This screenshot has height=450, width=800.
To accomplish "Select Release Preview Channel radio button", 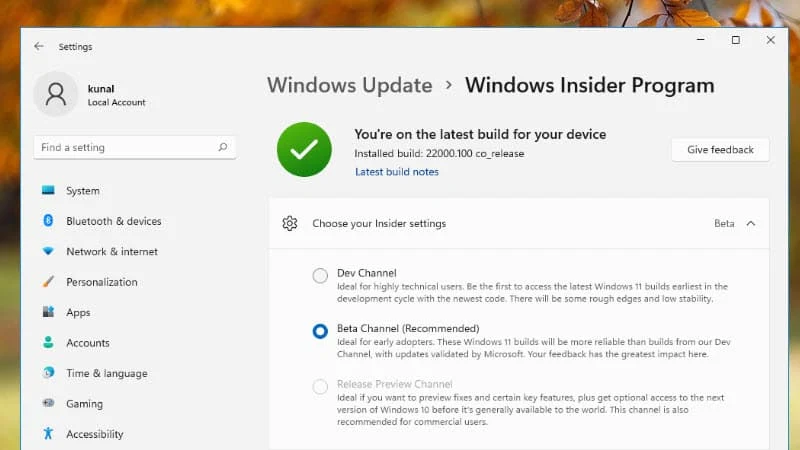I will 320,386.
